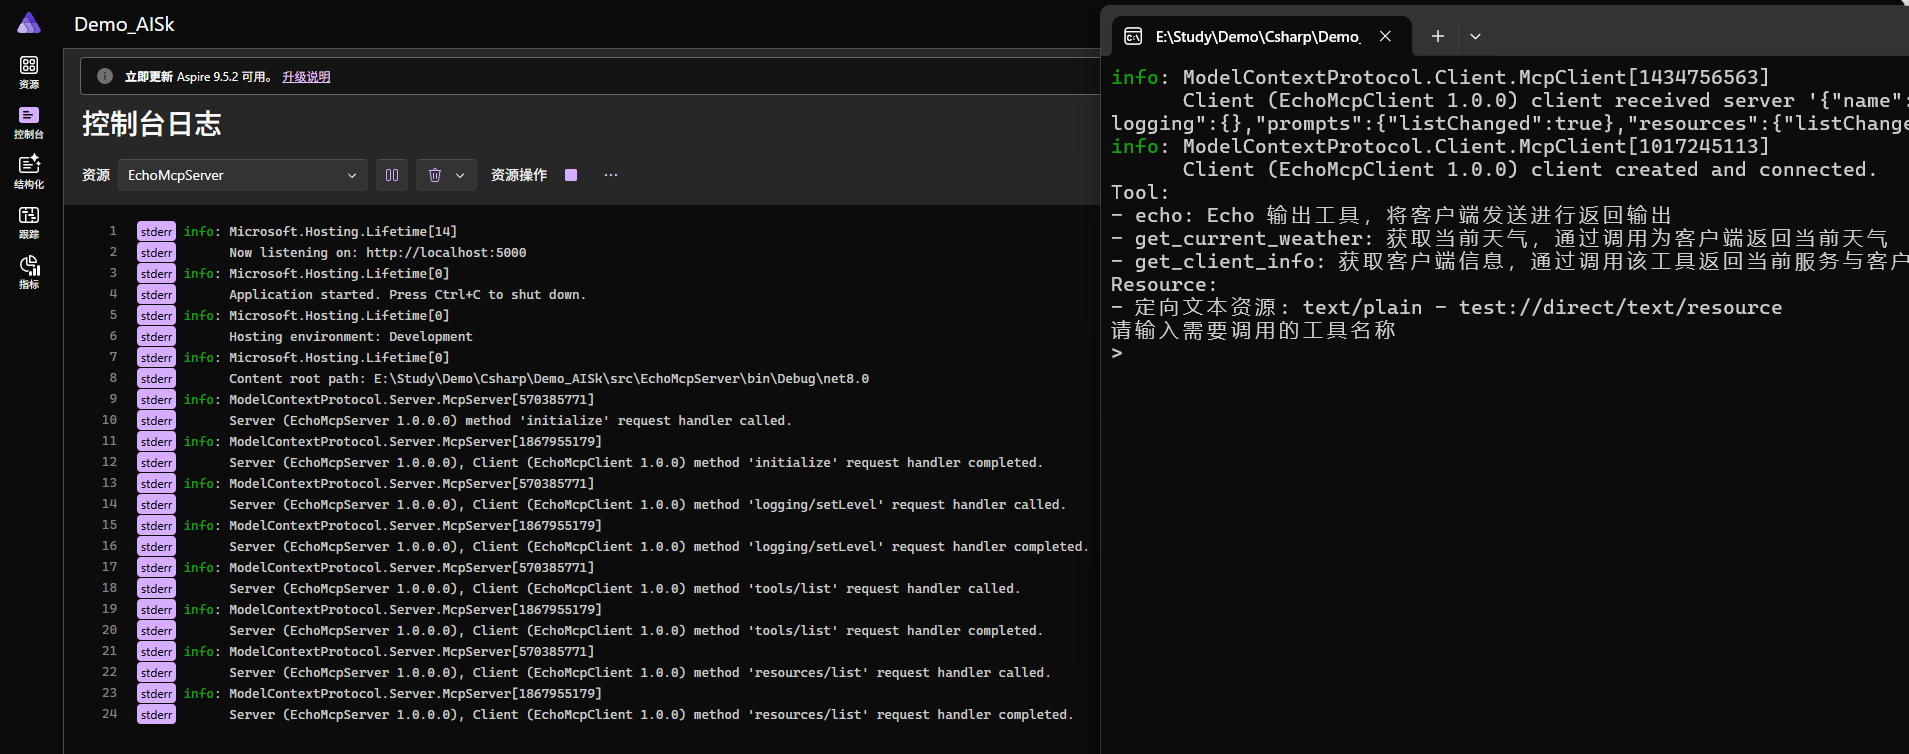Image resolution: width=1909 pixels, height=754 pixels.
Task: Click the test://direct/text/resource line in terminal
Action: pyautogui.click(x=1446, y=307)
